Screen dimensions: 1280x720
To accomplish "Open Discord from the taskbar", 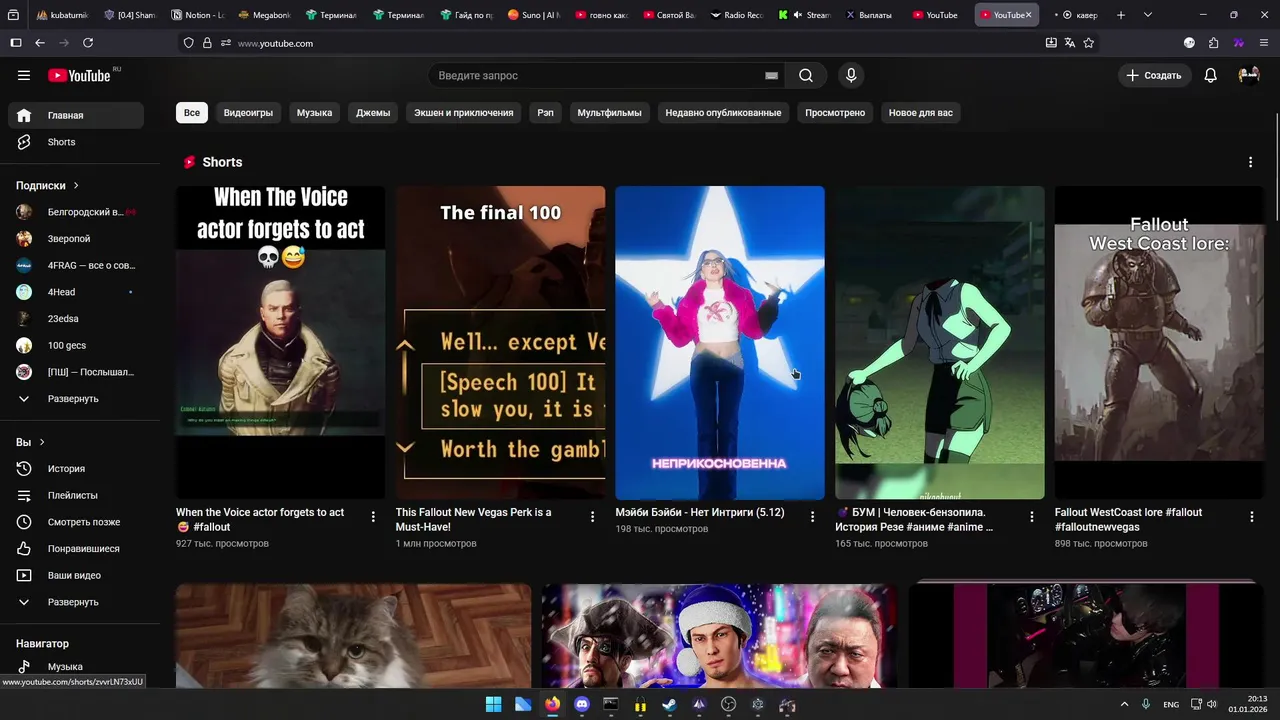I will 582,704.
